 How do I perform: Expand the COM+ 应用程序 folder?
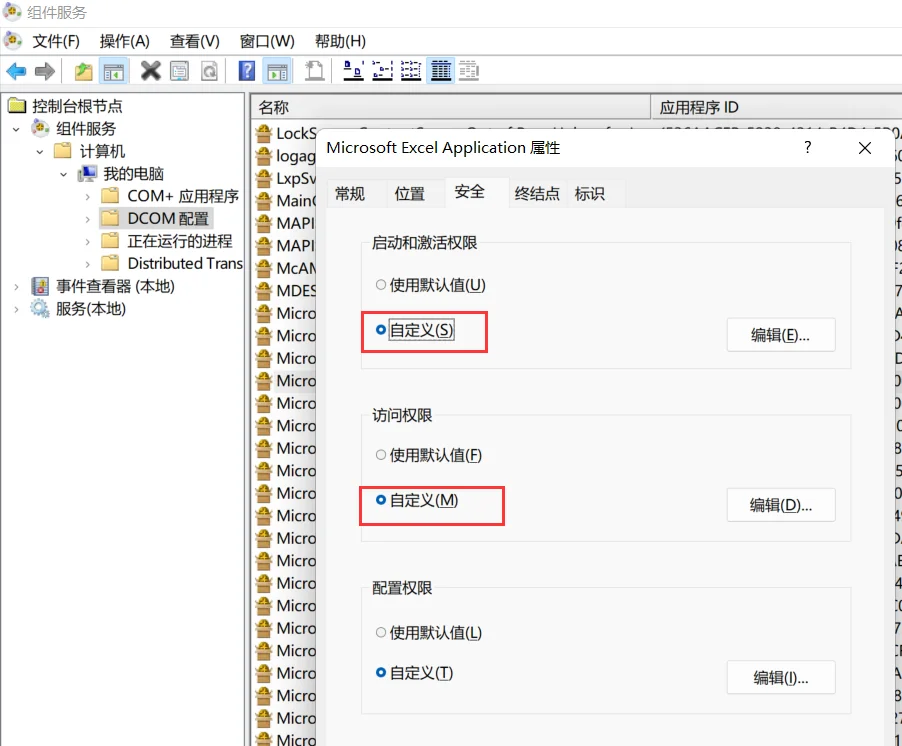click(x=87, y=197)
